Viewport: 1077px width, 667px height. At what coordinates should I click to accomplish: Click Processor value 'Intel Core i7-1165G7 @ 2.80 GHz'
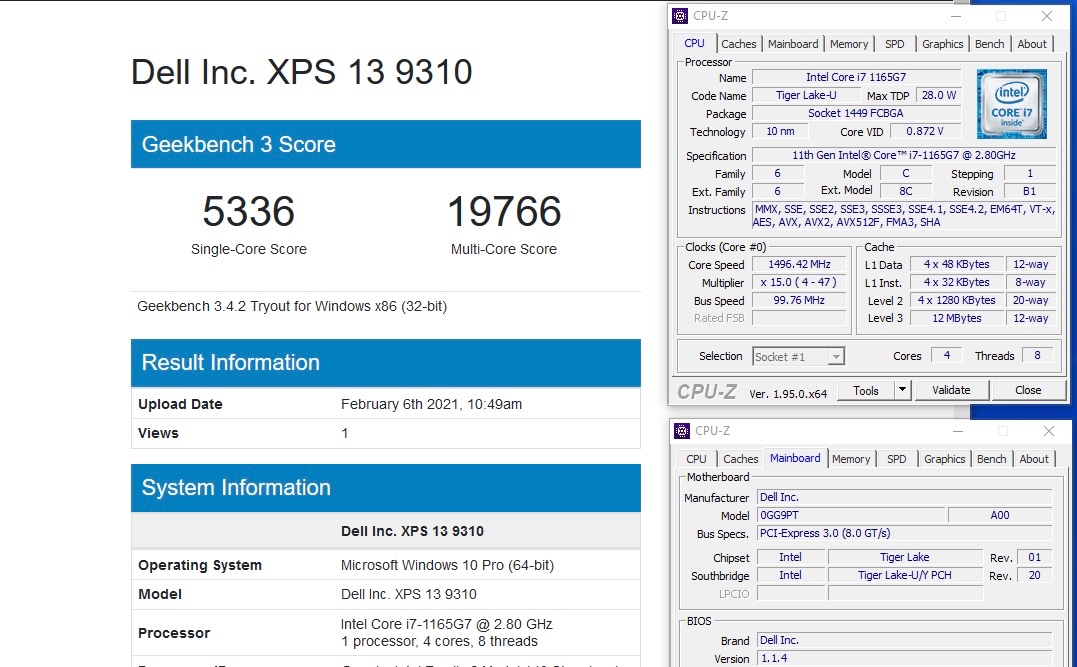446,624
